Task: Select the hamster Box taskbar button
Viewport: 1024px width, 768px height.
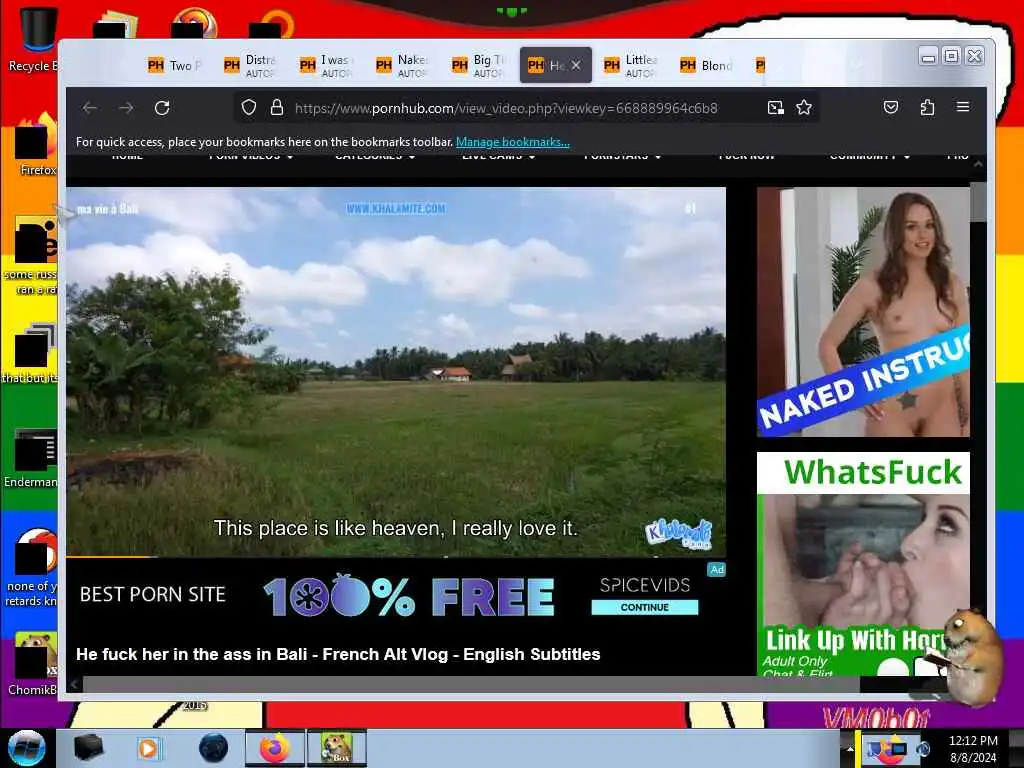Action: coord(337,748)
